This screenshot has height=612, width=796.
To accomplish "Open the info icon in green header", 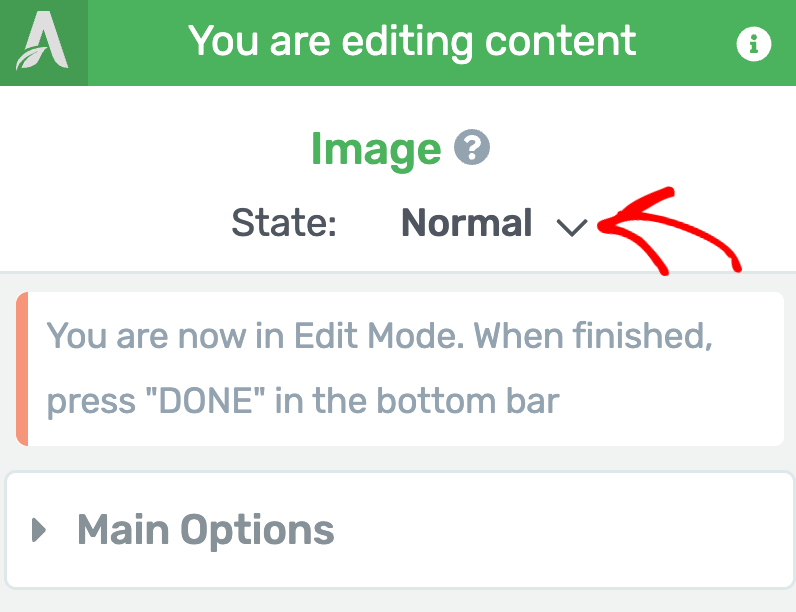I will tap(753, 44).
